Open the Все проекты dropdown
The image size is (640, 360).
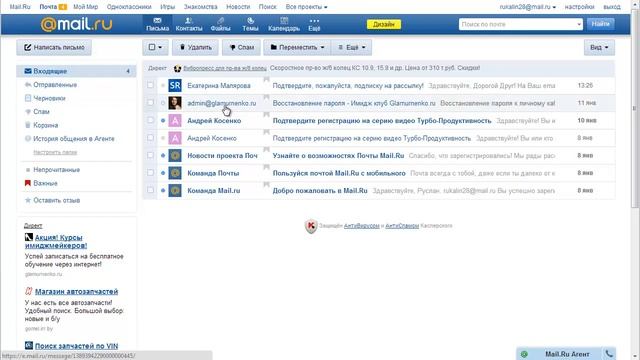click(x=306, y=7)
